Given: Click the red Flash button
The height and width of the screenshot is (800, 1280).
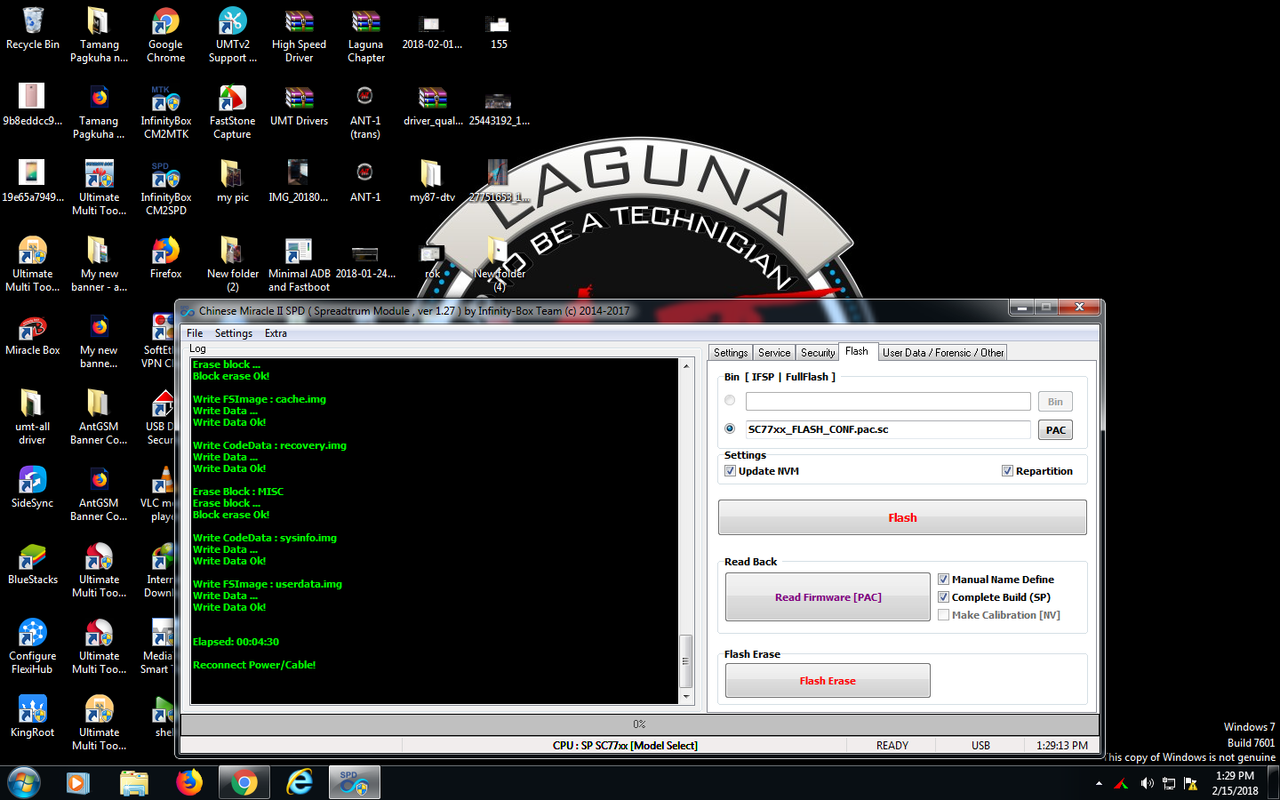Looking at the screenshot, I should pyautogui.click(x=902, y=517).
